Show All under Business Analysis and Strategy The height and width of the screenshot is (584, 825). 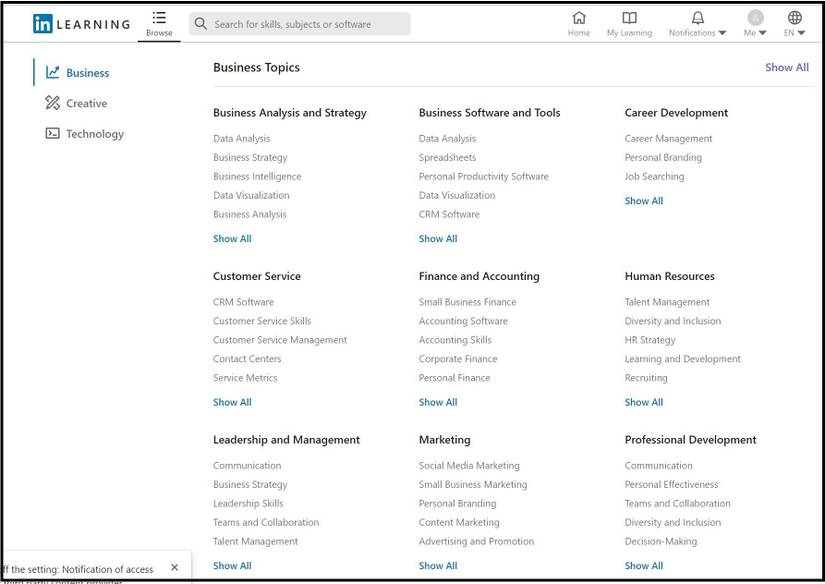point(232,238)
